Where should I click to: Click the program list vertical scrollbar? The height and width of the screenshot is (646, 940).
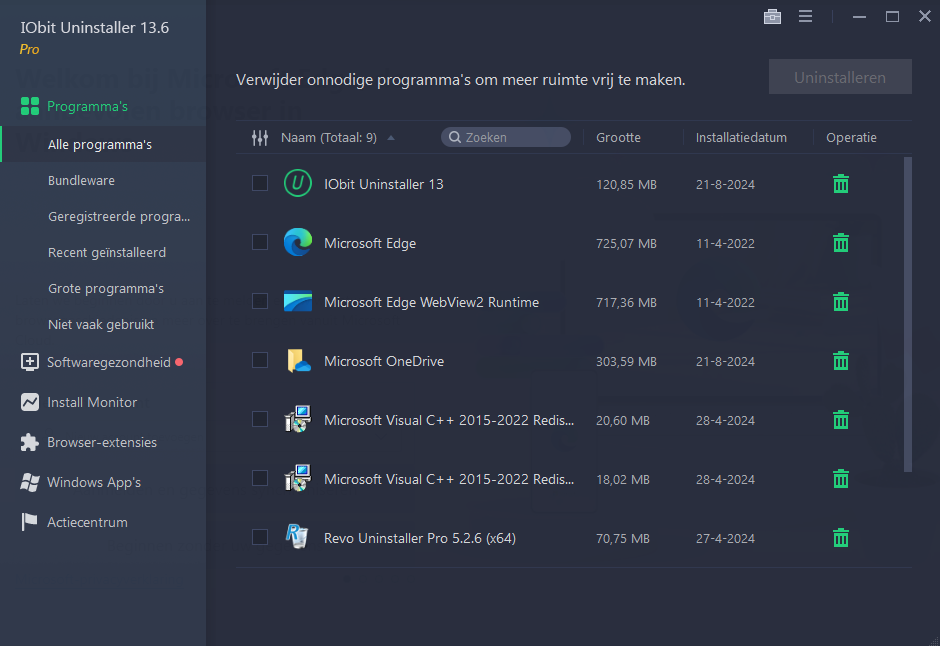908,315
